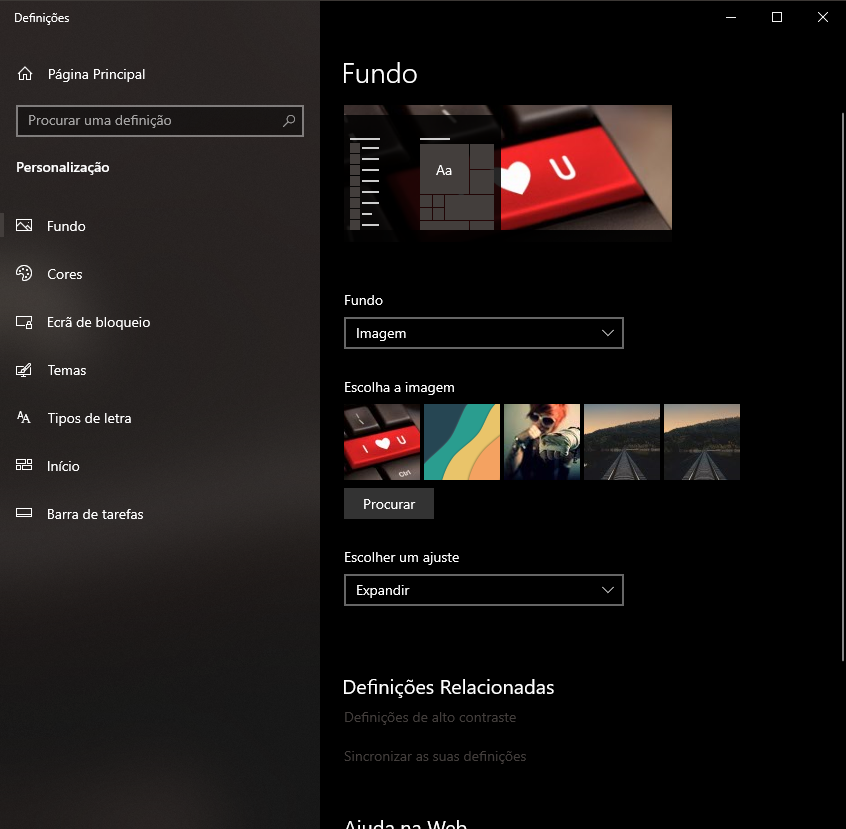Click the background preview image at top
Screen dimensions: 846x829
tap(508, 167)
